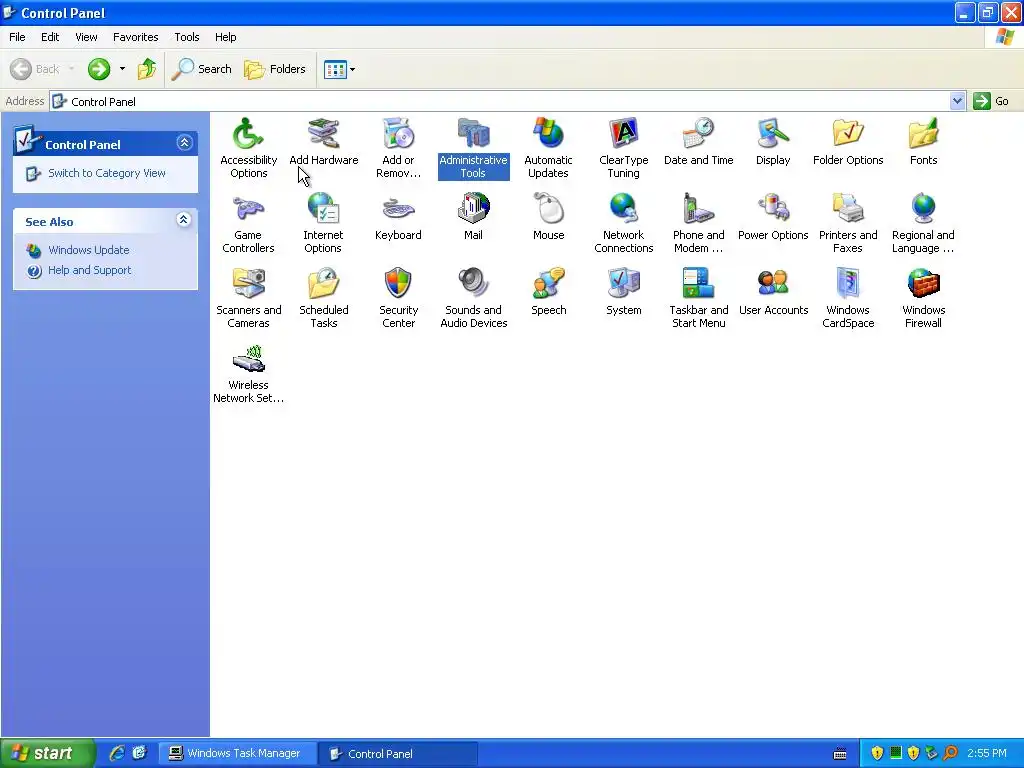1024x768 pixels.
Task: Collapse the Control Panel side pane section
Action: pos(184,143)
